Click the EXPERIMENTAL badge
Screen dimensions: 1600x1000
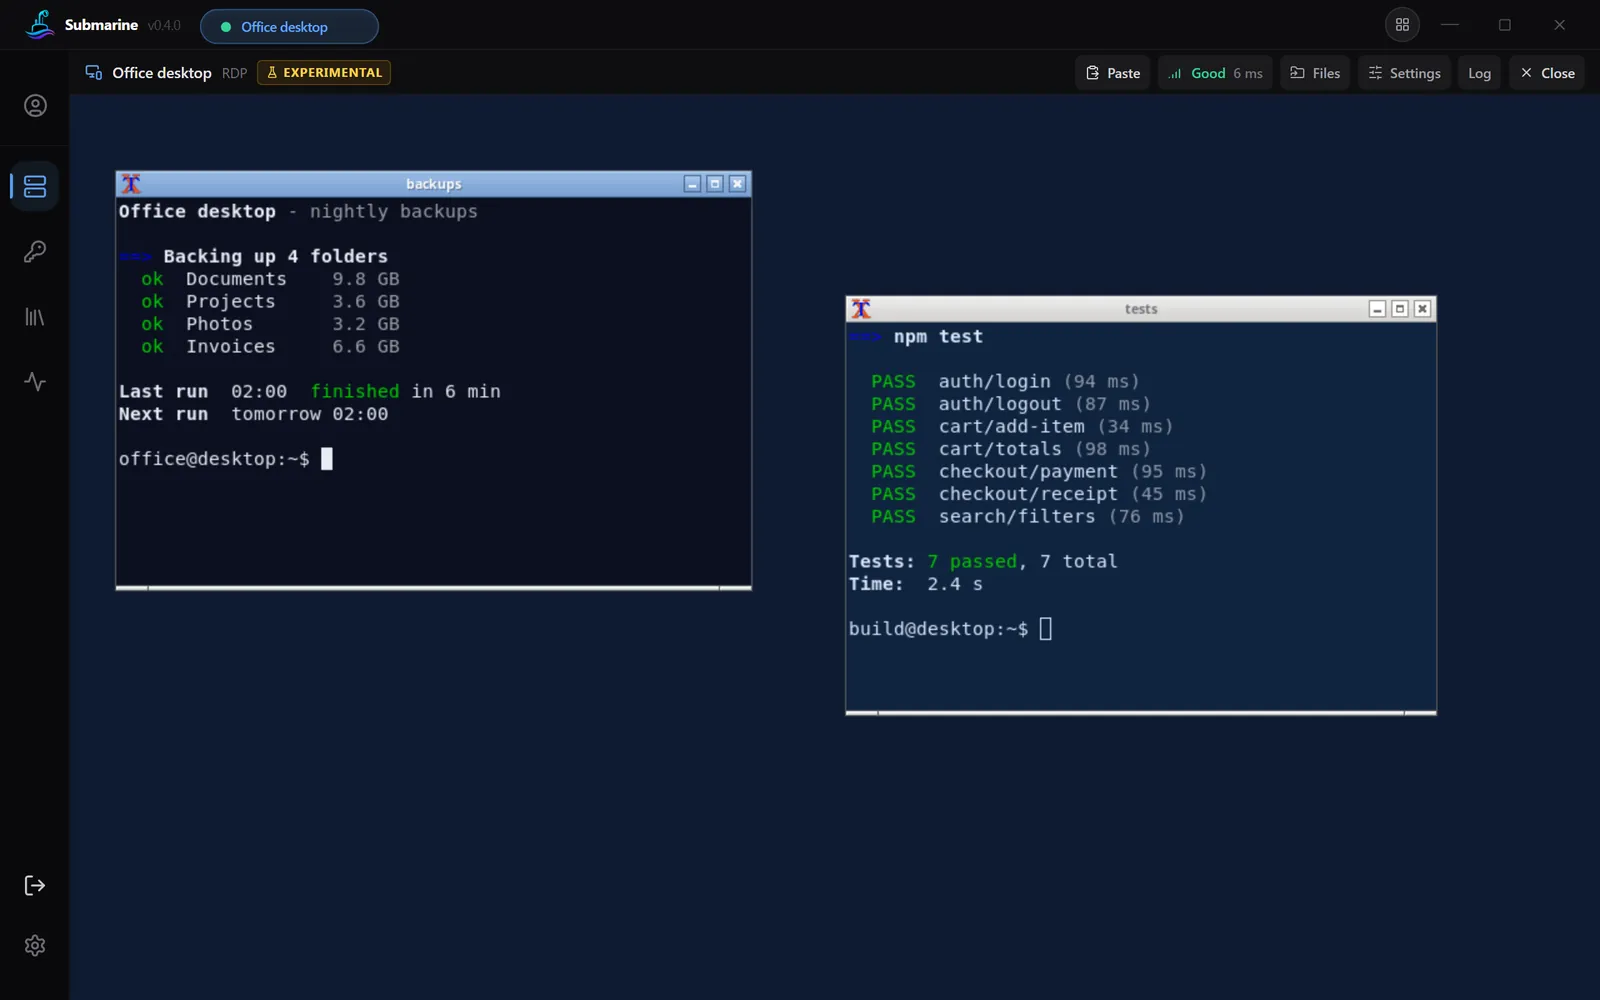324,72
